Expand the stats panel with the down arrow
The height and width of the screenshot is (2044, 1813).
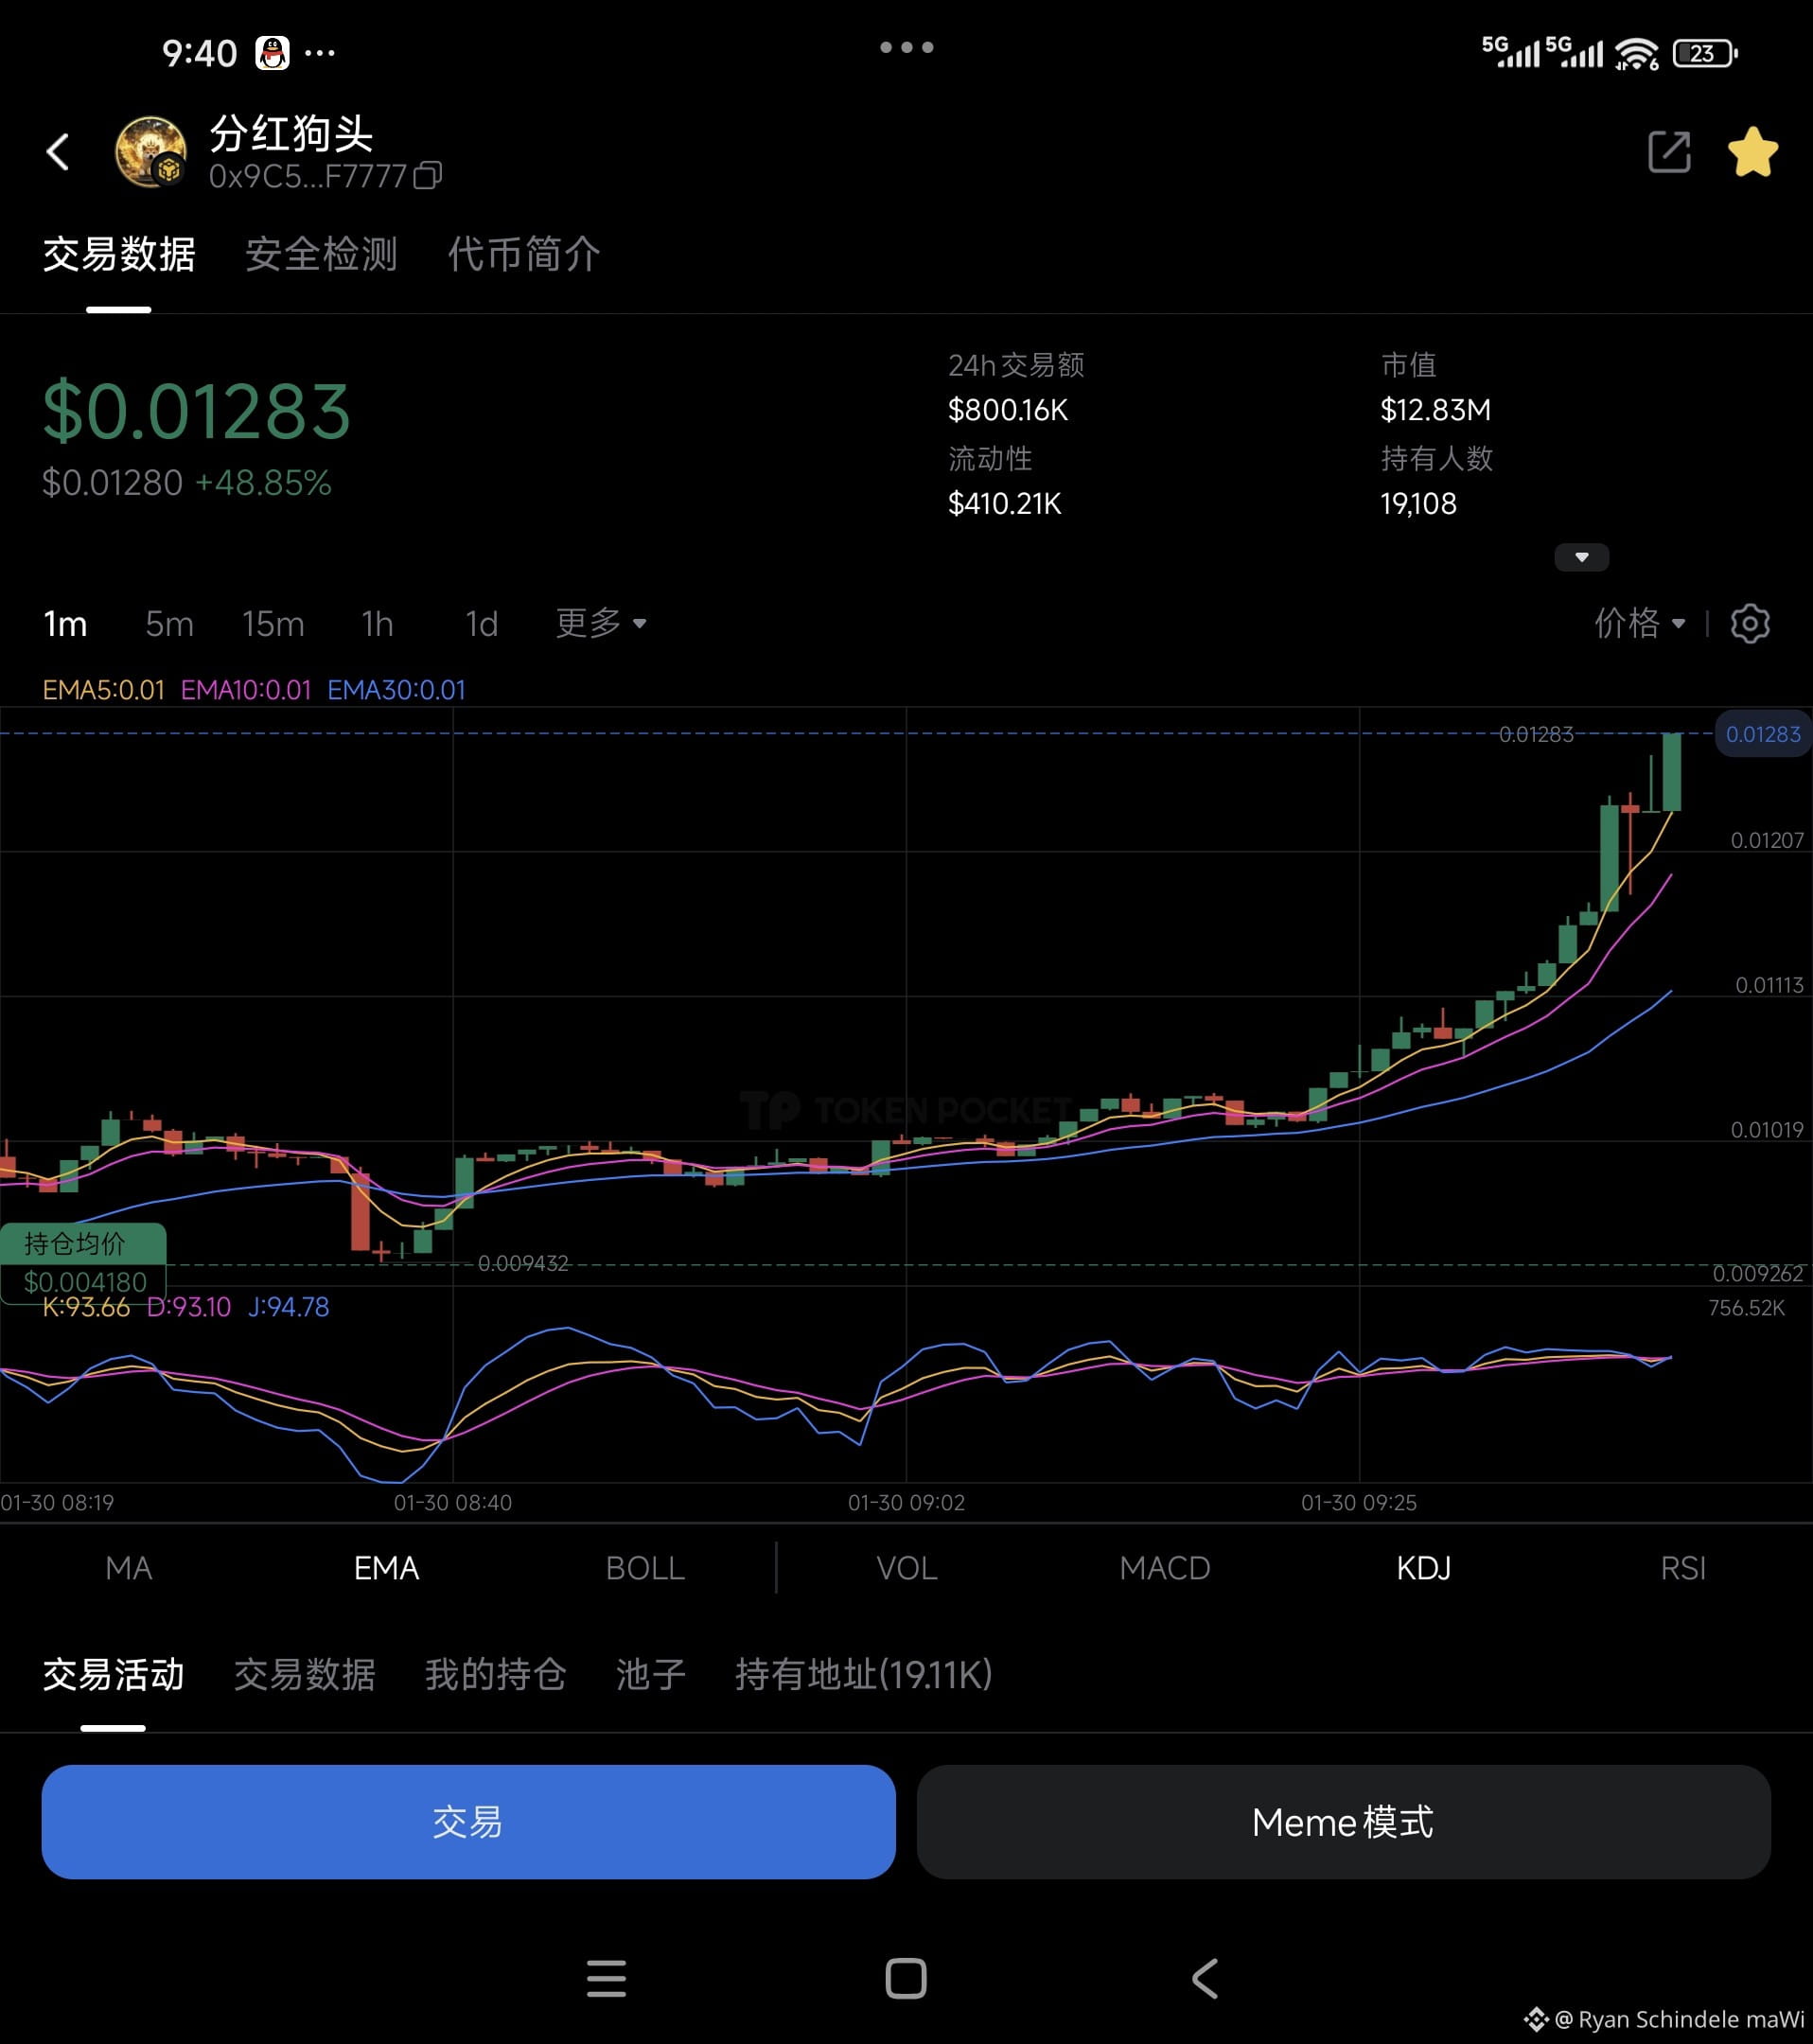tap(1581, 557)
